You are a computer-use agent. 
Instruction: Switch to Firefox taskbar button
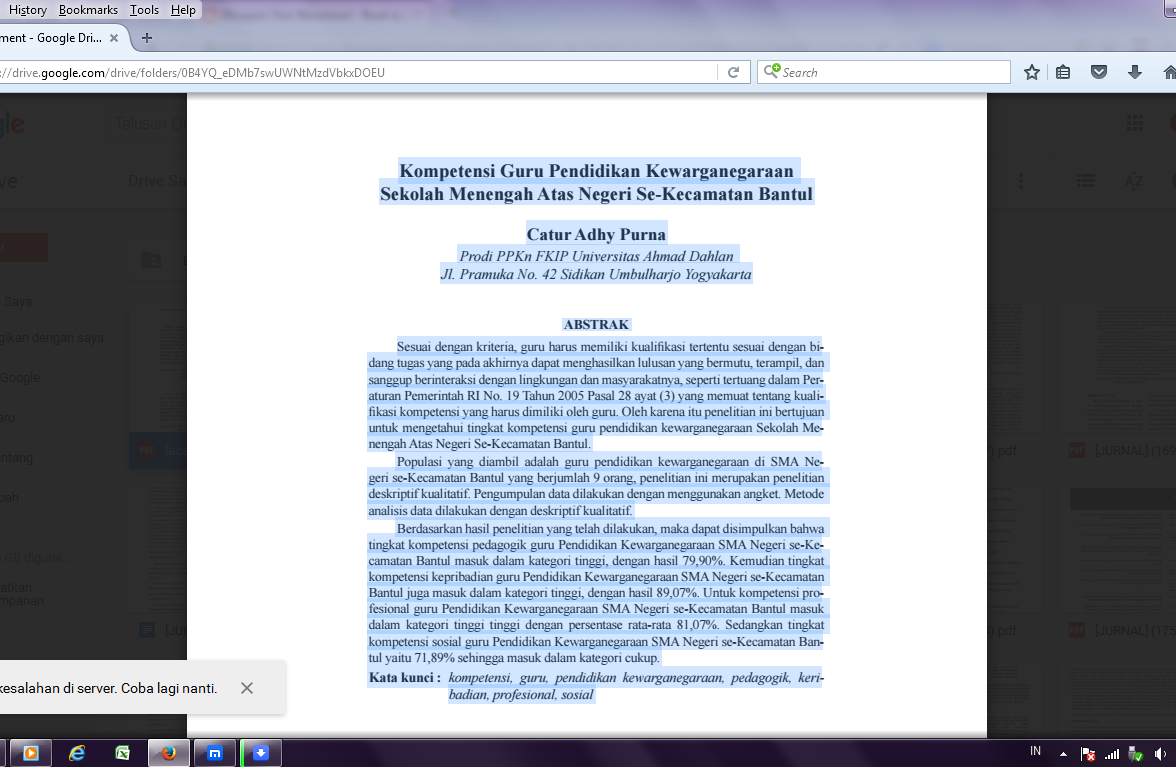coord(169,753)
